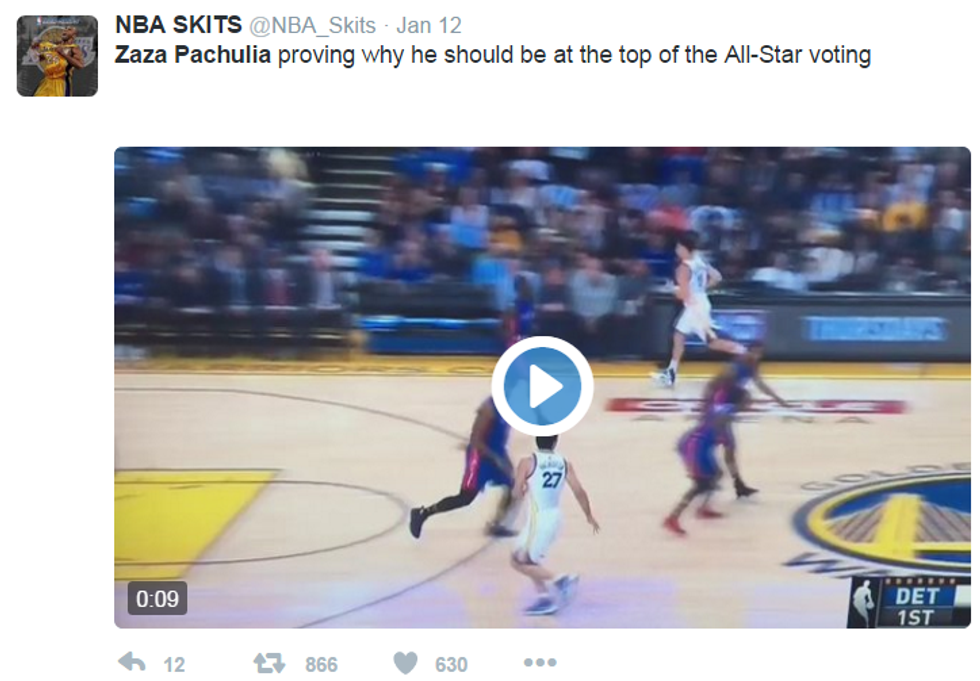The width and height of the screenshot is (980, 681).
Task: Click the bold Zaza Pachulia text
Action: 192,55
